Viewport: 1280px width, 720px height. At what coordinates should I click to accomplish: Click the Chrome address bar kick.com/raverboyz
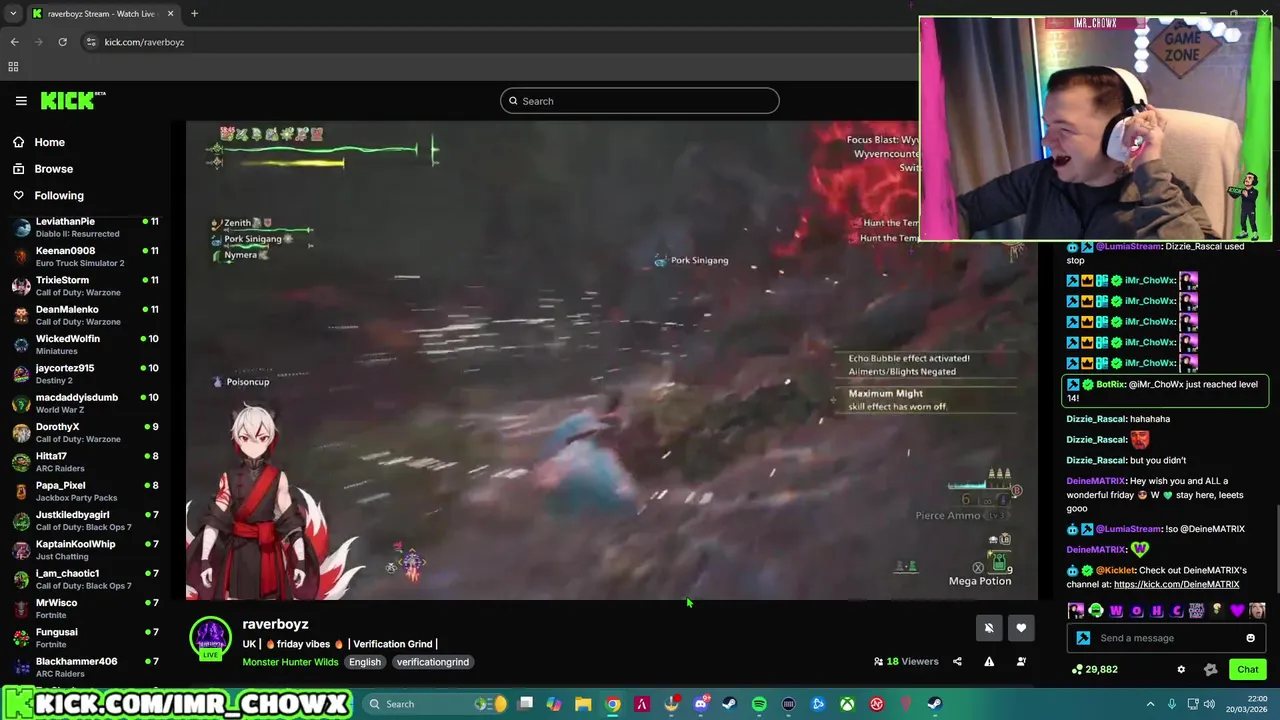[x=144, y=42]
